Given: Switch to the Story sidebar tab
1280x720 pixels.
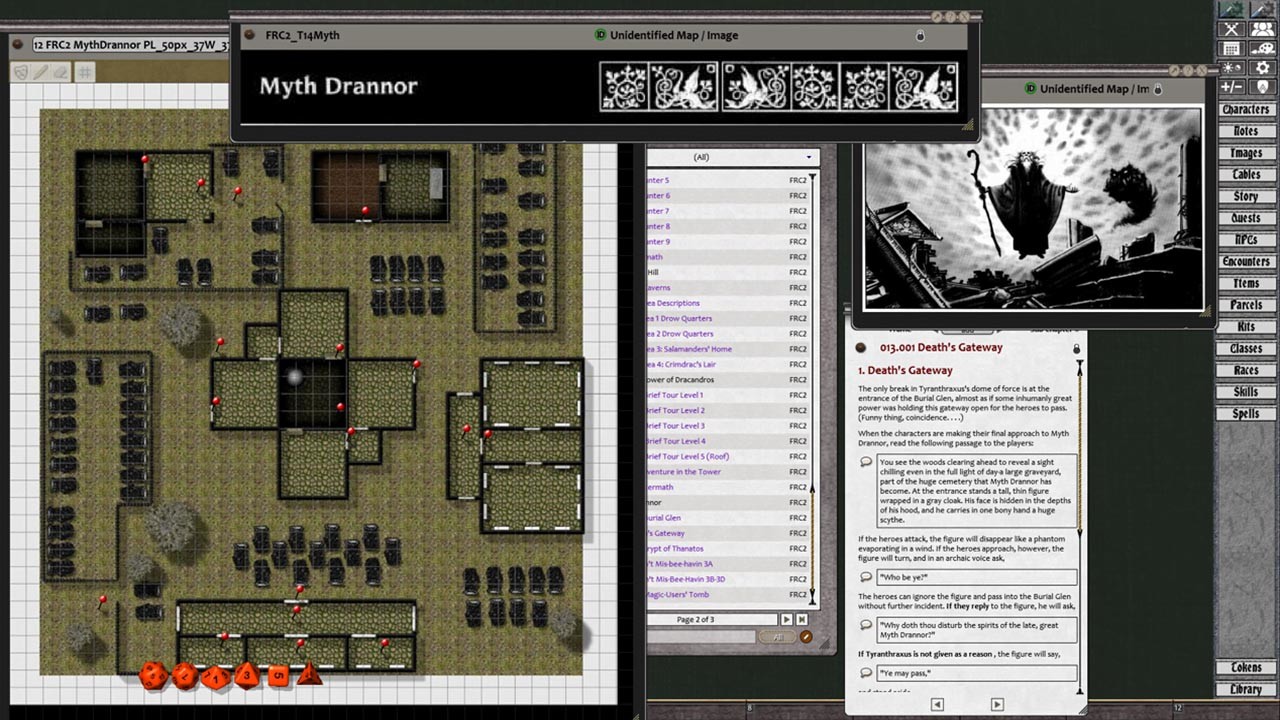Looking at the screenshot, I should click(x=1246, y=196).
